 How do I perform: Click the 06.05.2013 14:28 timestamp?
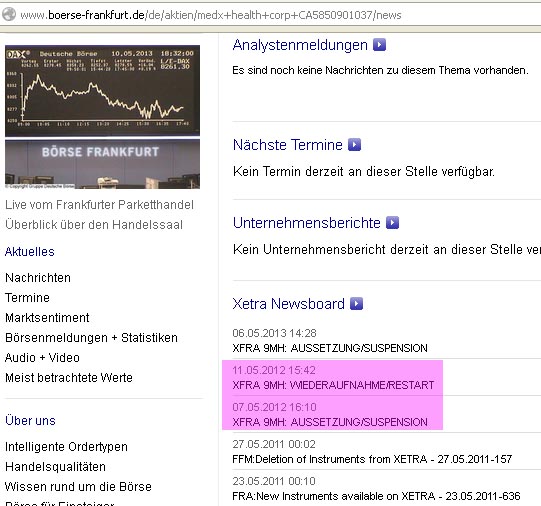click(x=274, y=333)
